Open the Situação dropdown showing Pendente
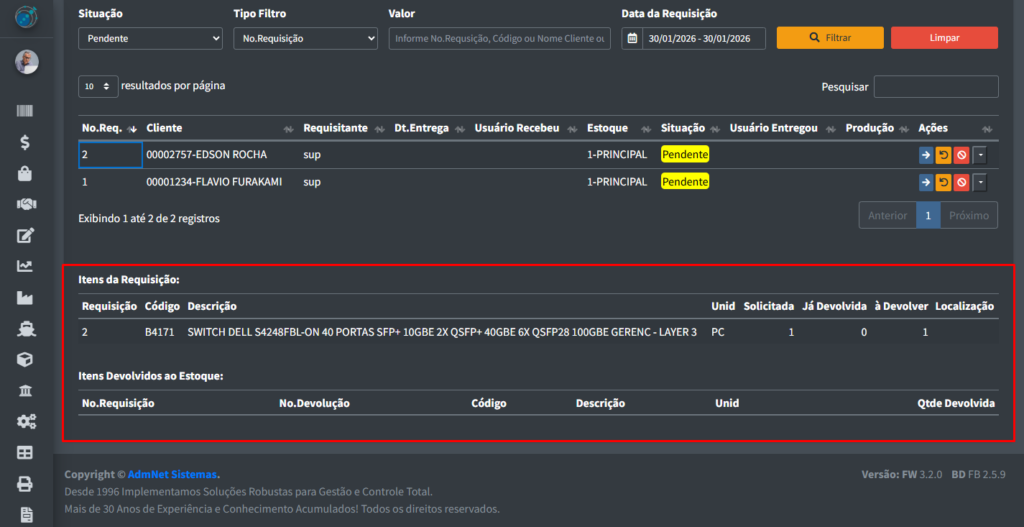 coord(150,38)
